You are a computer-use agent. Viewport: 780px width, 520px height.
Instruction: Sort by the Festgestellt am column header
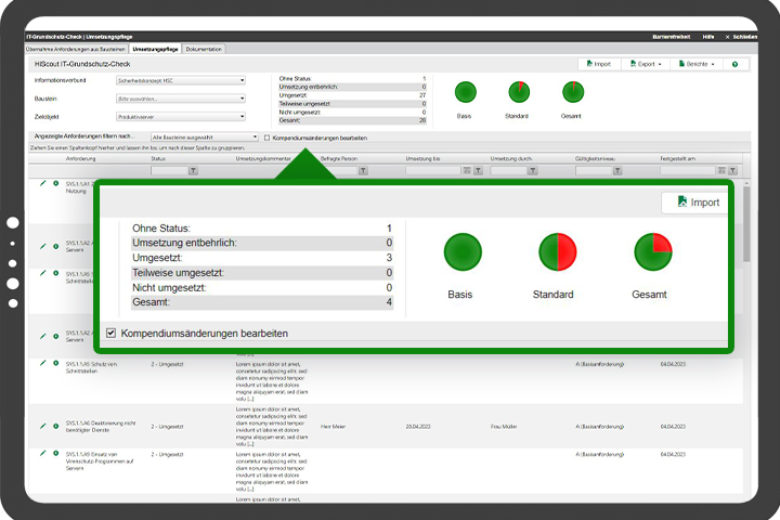[x=678, y=159]
